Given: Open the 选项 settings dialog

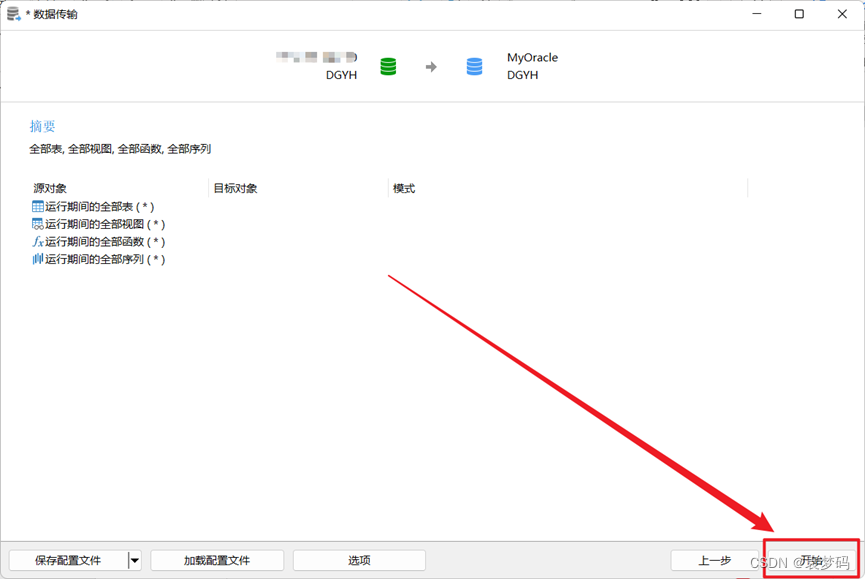Looking at the screenshot, I should [x=359, y=560].
